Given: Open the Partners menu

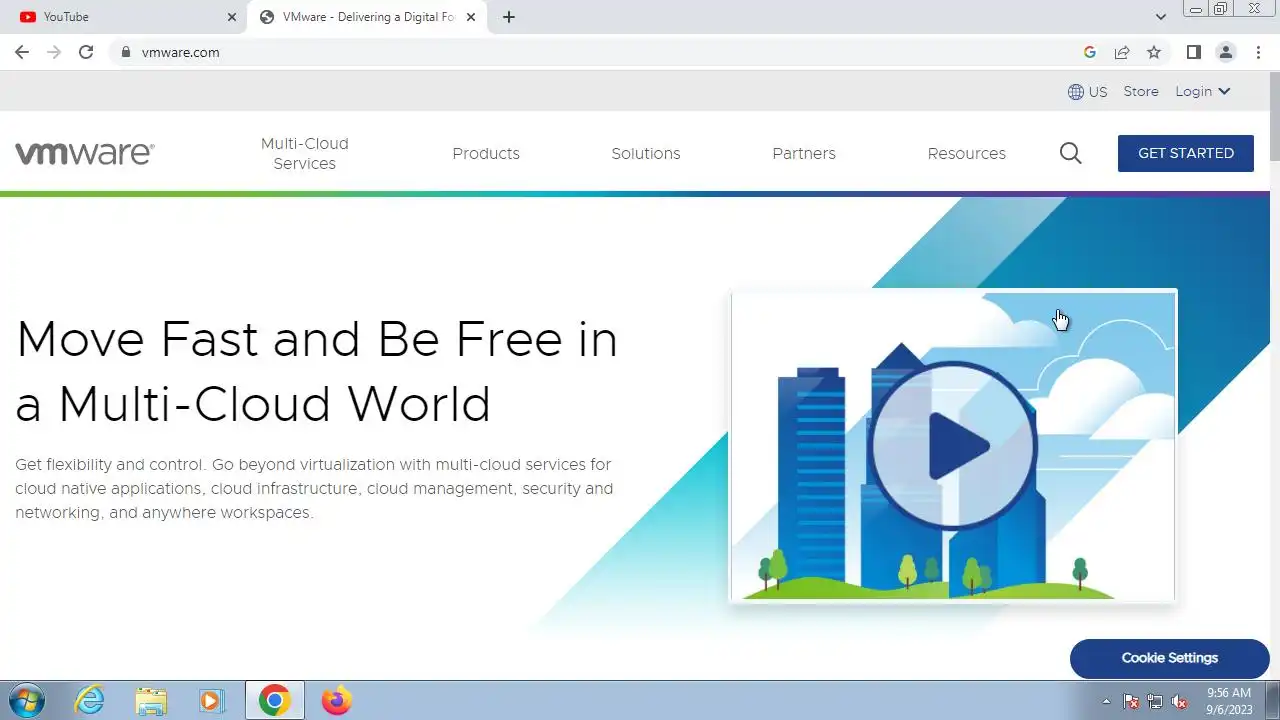Looking at the screenshot, I should point(804,153).
